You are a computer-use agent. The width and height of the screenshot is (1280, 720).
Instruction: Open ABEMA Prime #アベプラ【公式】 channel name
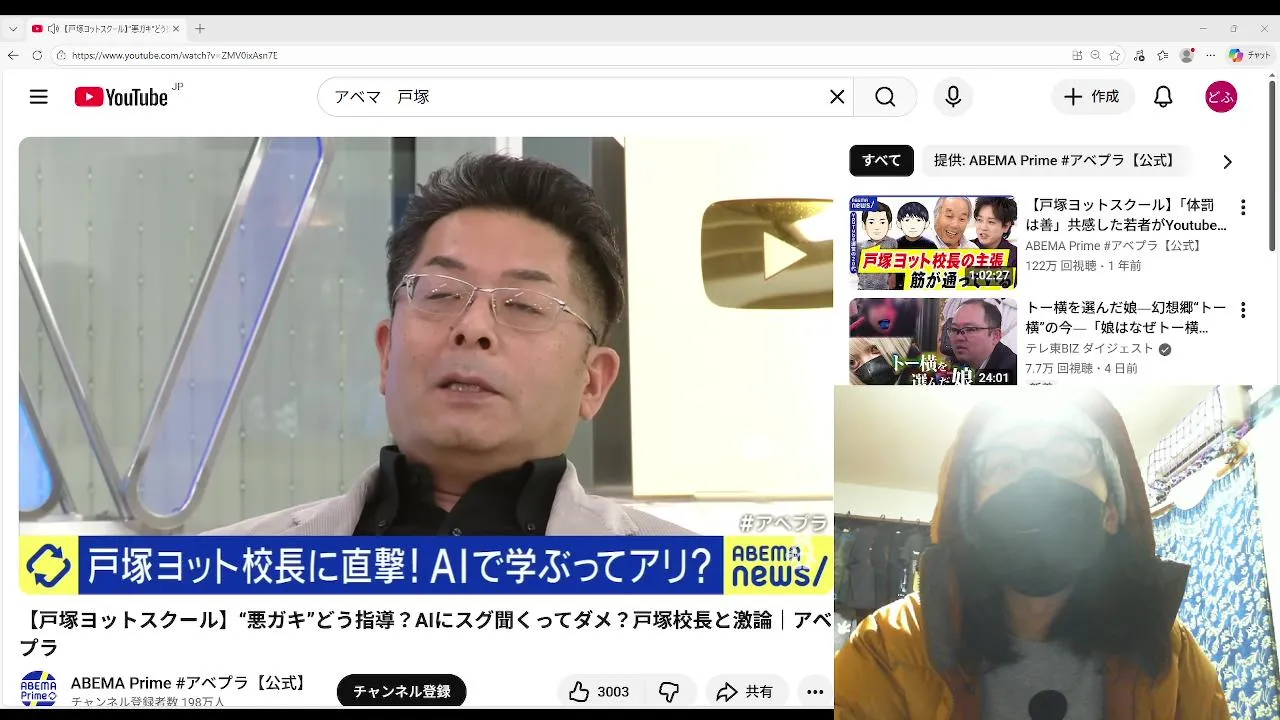190,683
